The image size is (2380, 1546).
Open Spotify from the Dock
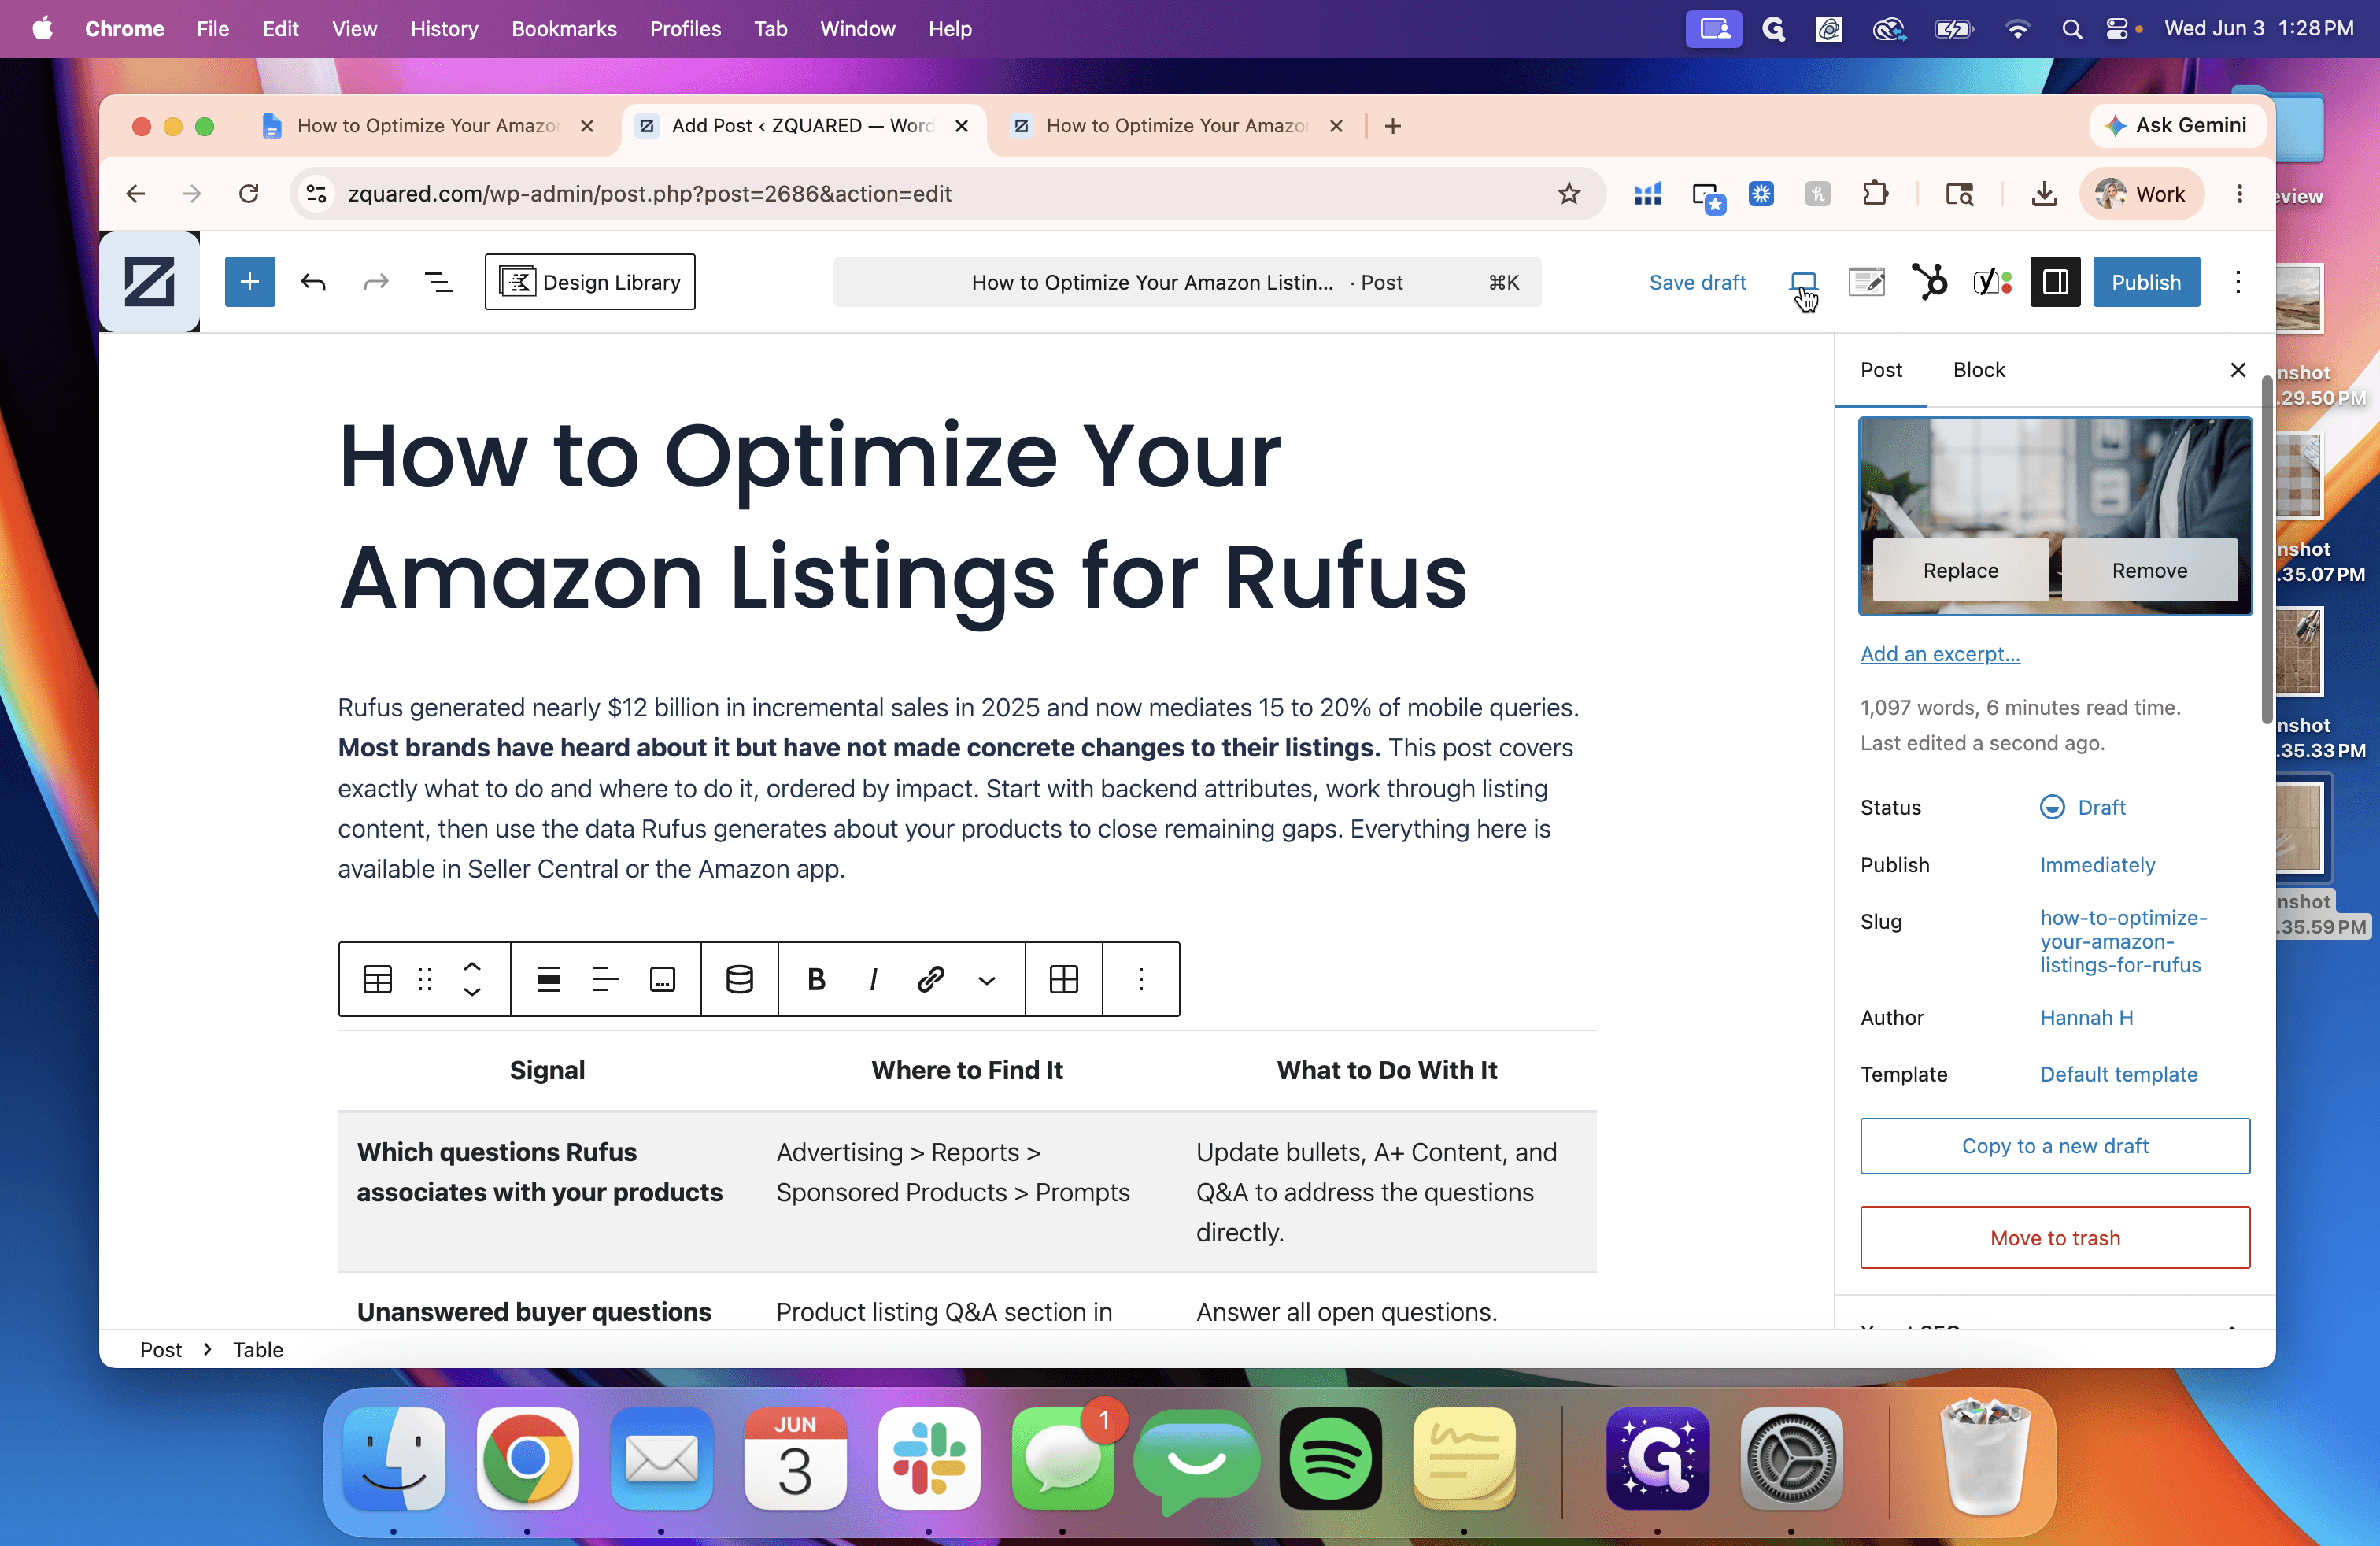(1330, 1458)
